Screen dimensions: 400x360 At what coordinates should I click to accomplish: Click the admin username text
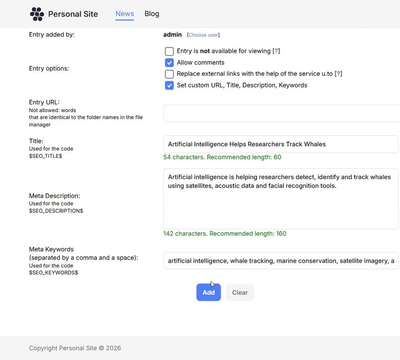point(172,34)
